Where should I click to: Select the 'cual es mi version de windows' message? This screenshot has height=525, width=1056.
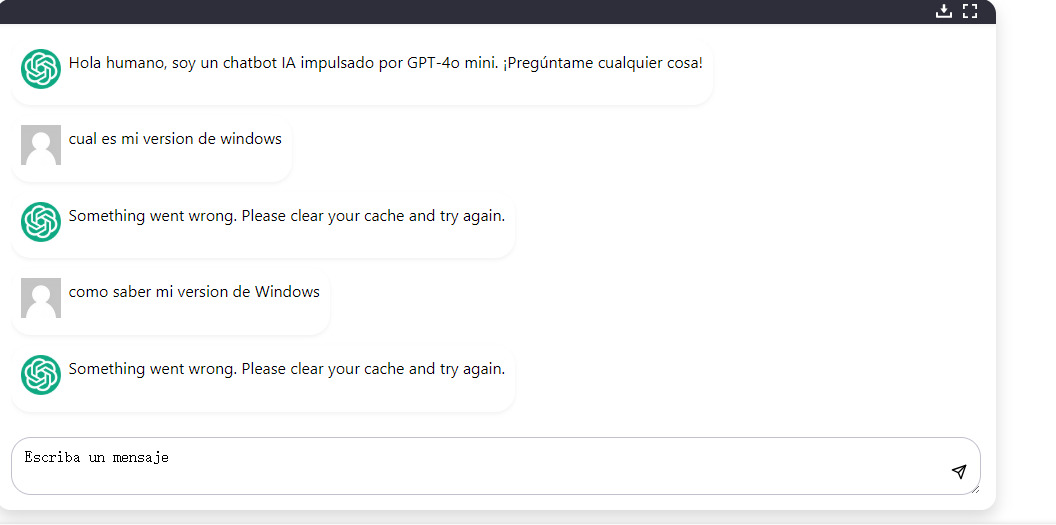coord(175,139)
